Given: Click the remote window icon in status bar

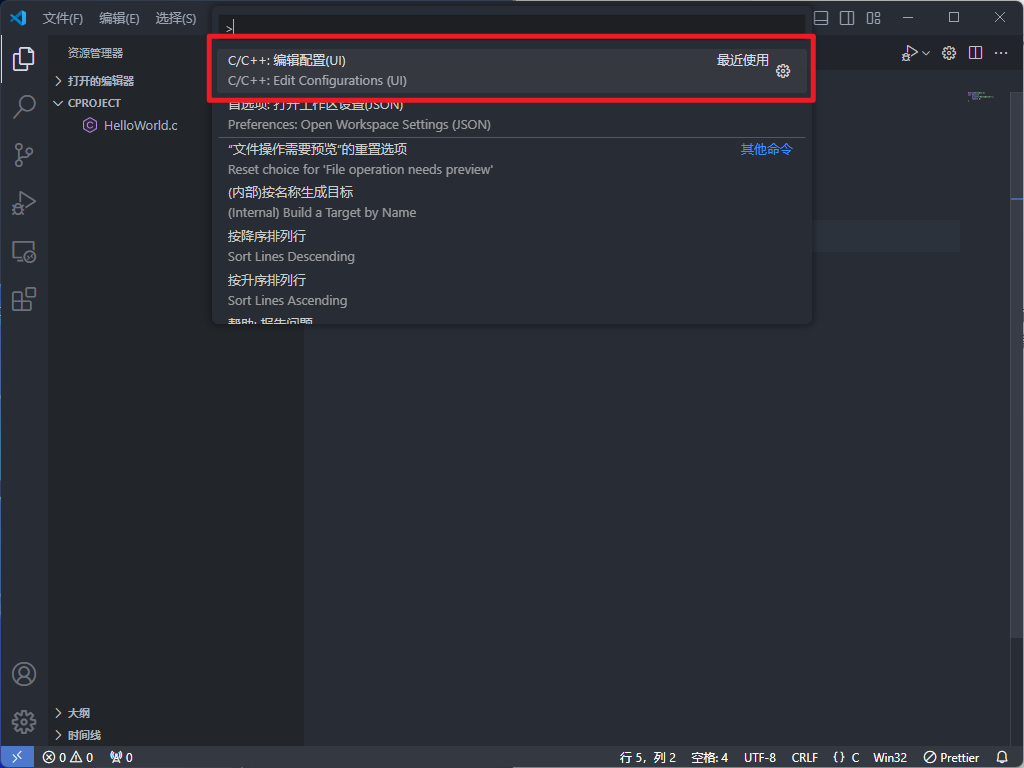Looking at the screenshot, I should click(17, 757).
